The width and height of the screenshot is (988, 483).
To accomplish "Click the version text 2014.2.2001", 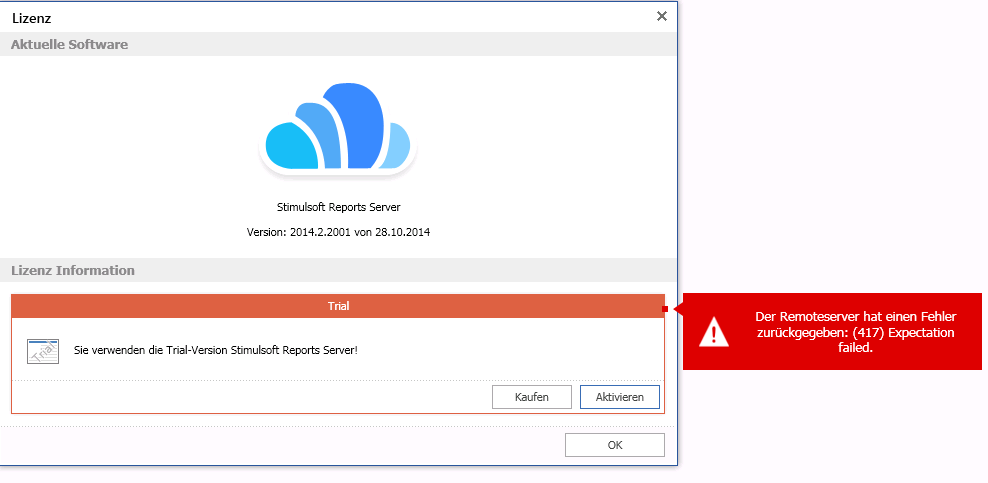I will (338, 232).
